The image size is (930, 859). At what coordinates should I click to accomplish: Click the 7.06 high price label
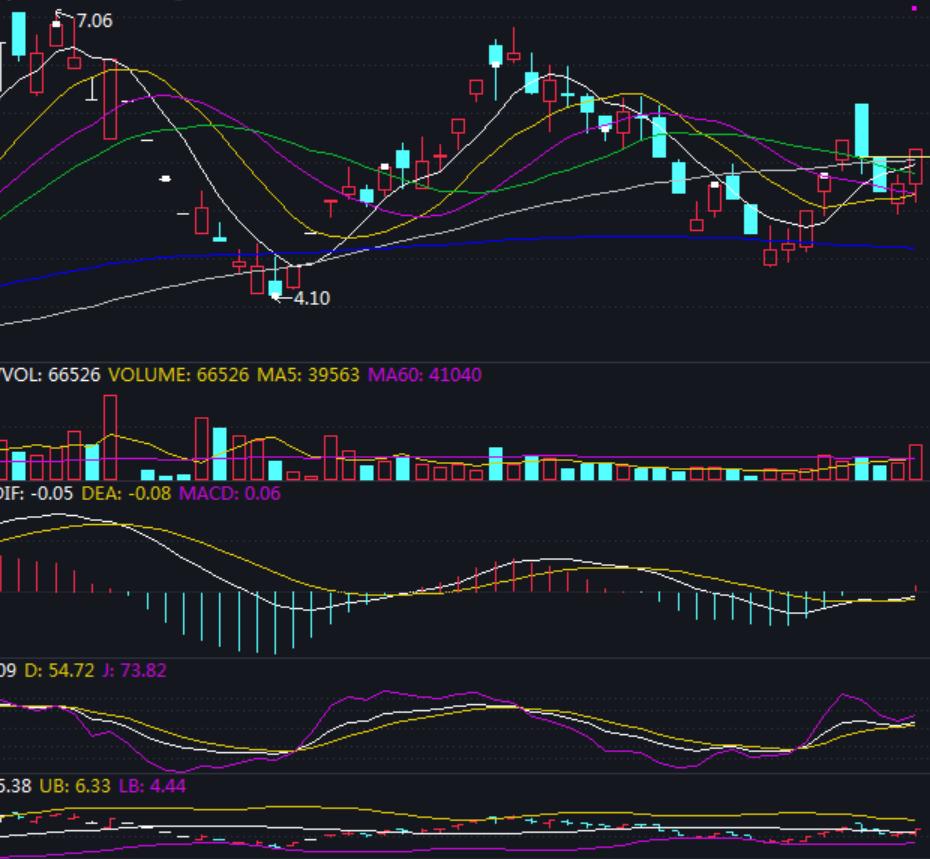coord(94,21)
